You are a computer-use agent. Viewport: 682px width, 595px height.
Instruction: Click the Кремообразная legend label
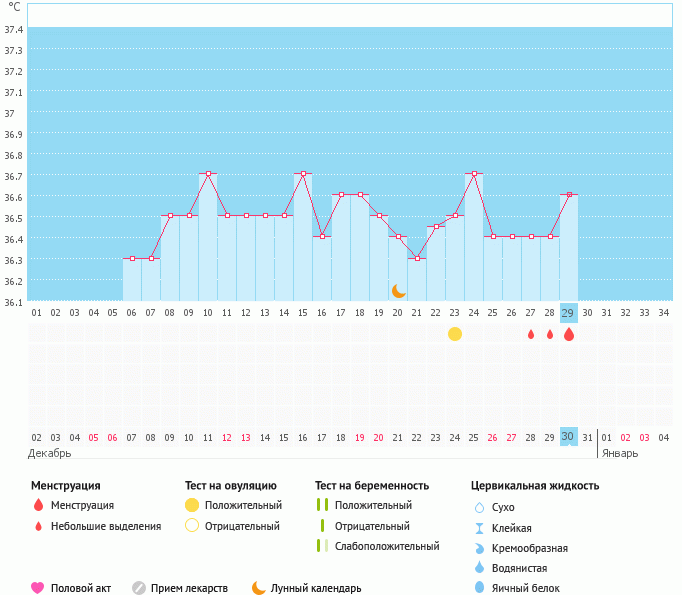(x=530, y=548)
